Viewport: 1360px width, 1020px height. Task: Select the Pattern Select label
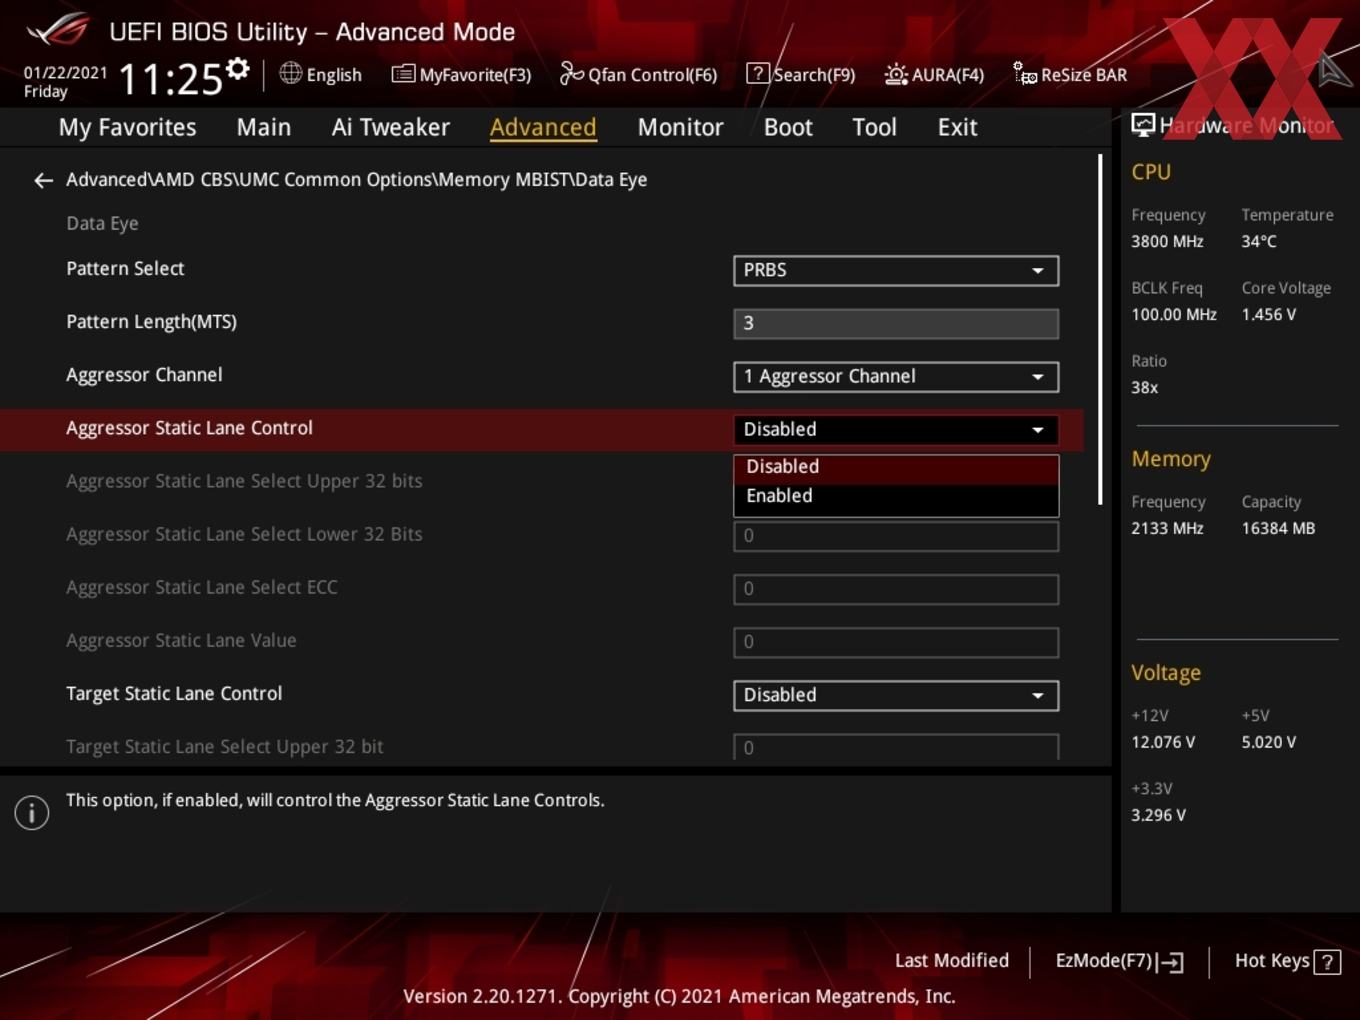click(x=125, y=269)
